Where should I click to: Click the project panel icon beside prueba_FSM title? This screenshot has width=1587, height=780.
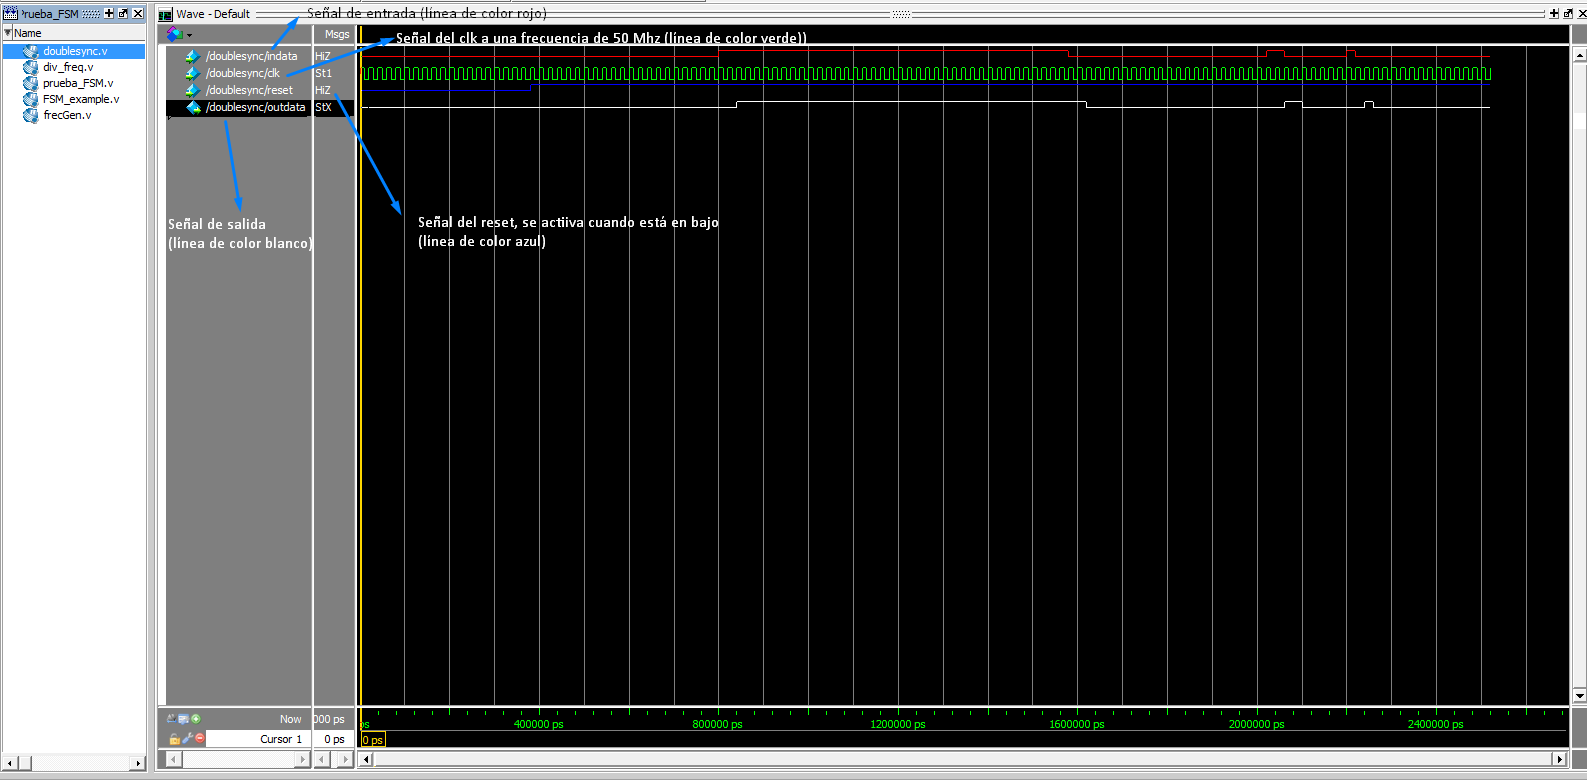(x=10, y=14)
